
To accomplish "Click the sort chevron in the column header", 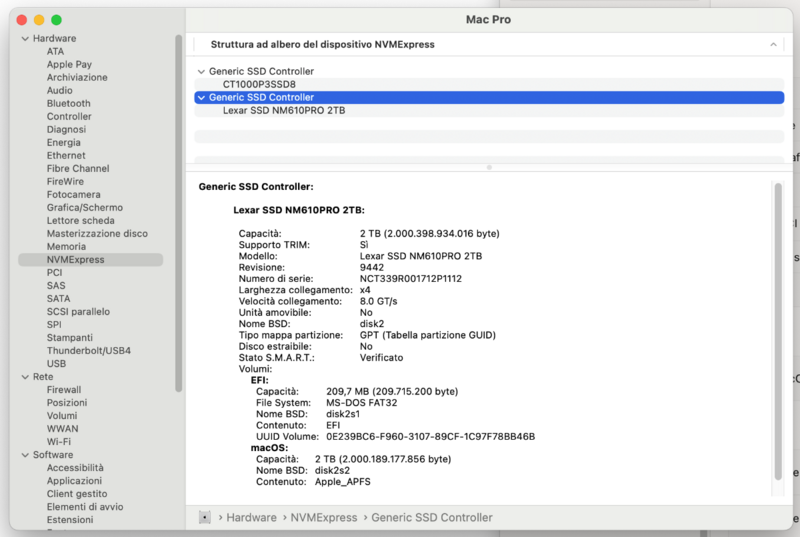I will tap(772, 45).
